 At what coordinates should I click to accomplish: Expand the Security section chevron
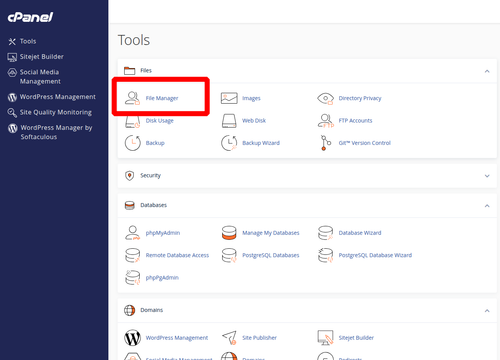pyautogui.click(x=487, y=176)
